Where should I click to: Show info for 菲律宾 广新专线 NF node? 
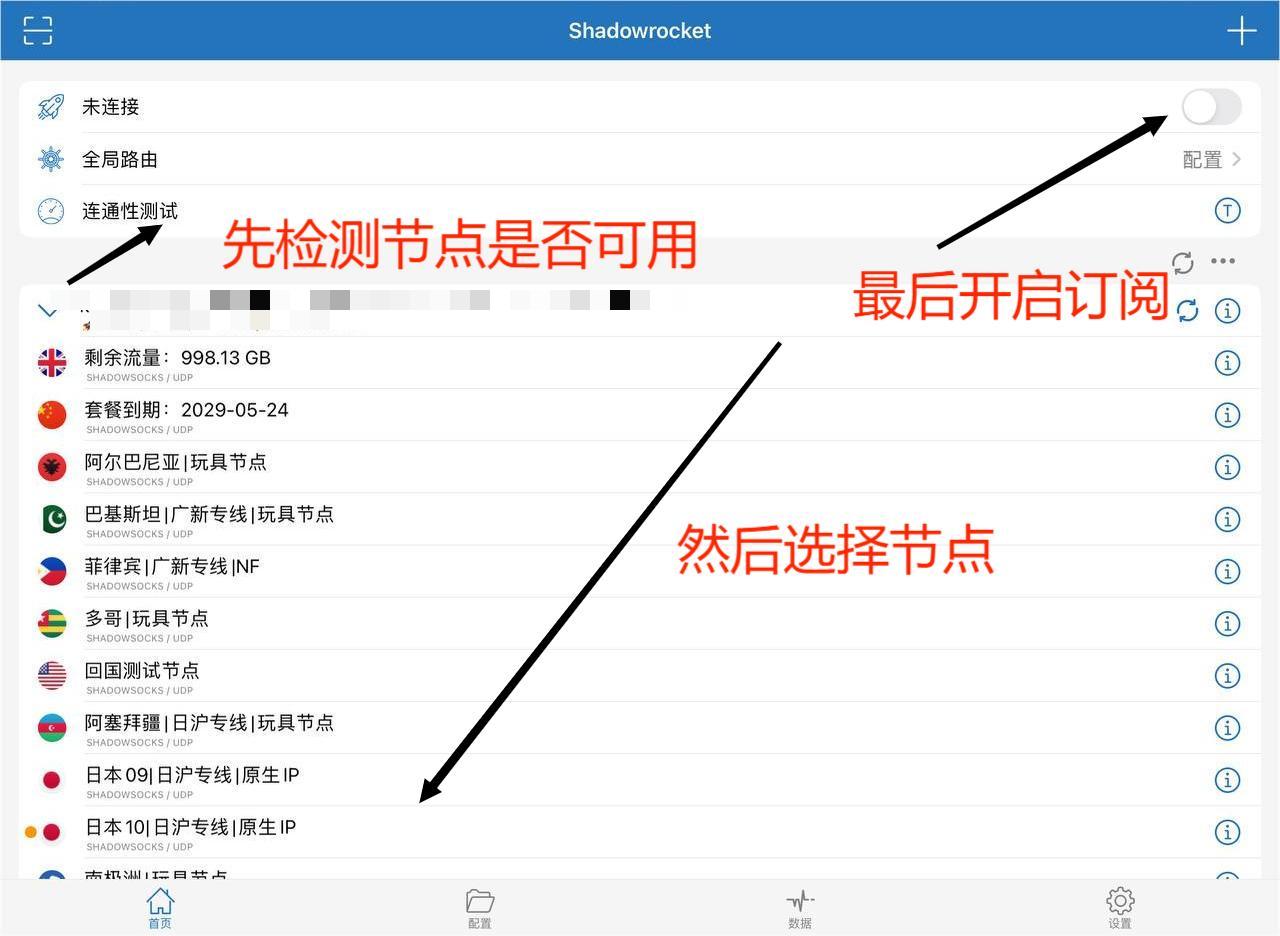tap(1227, 571)
